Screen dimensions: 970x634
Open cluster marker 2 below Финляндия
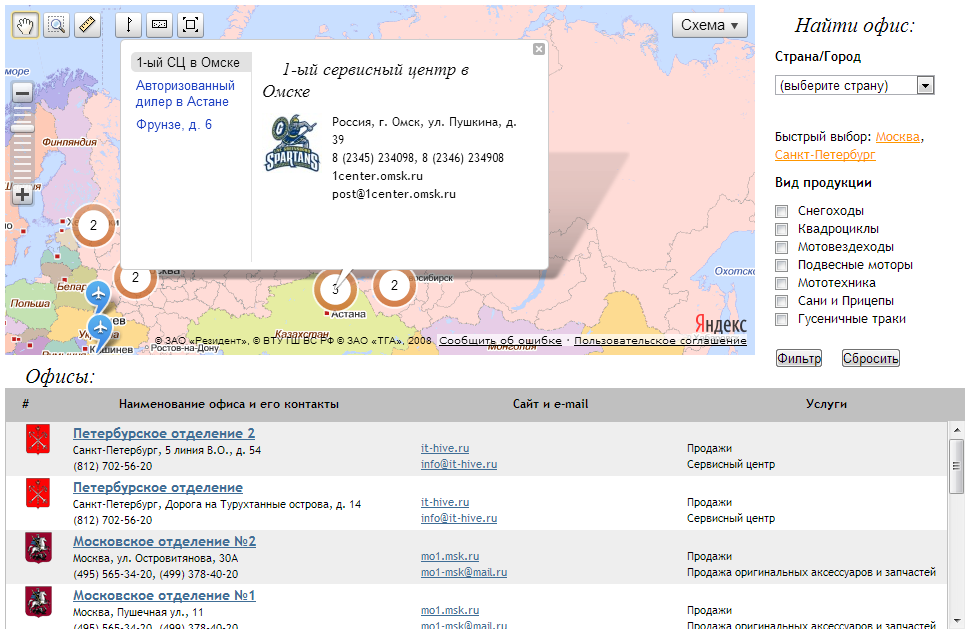pyautogui.click(x=93, y=225)
